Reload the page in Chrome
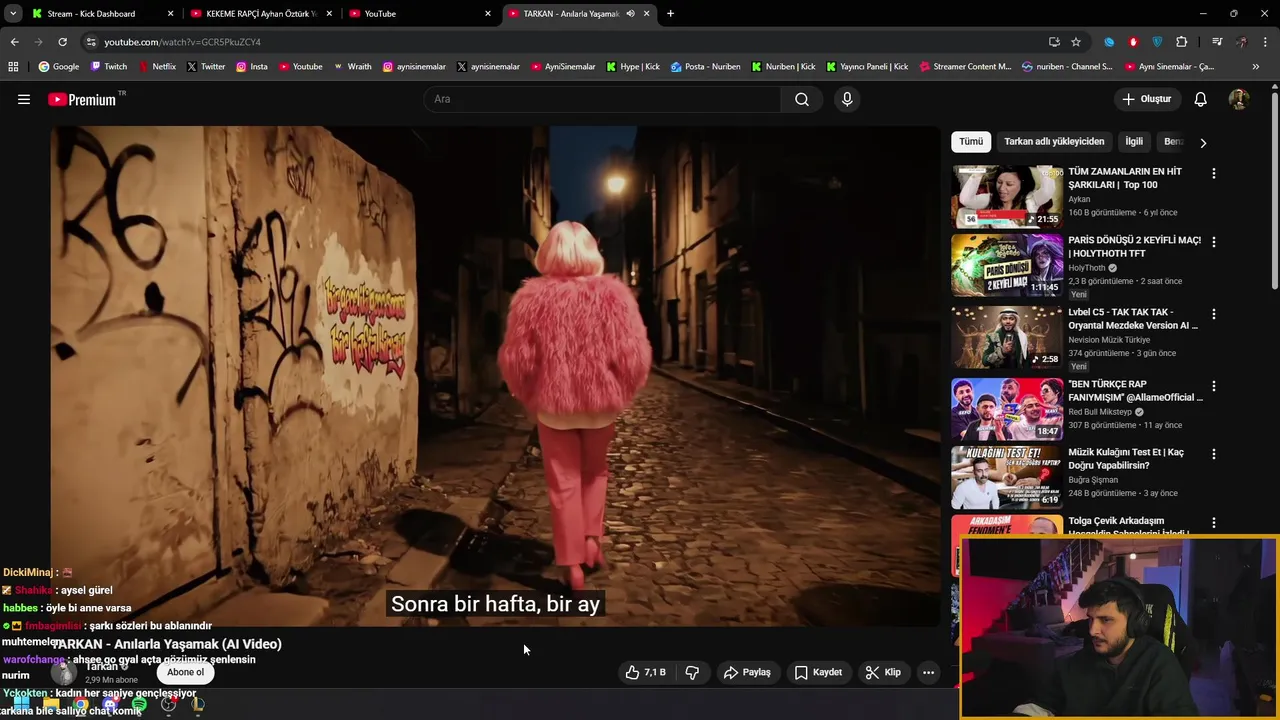This screenshot has height=720, width=1280. [62, 42]
